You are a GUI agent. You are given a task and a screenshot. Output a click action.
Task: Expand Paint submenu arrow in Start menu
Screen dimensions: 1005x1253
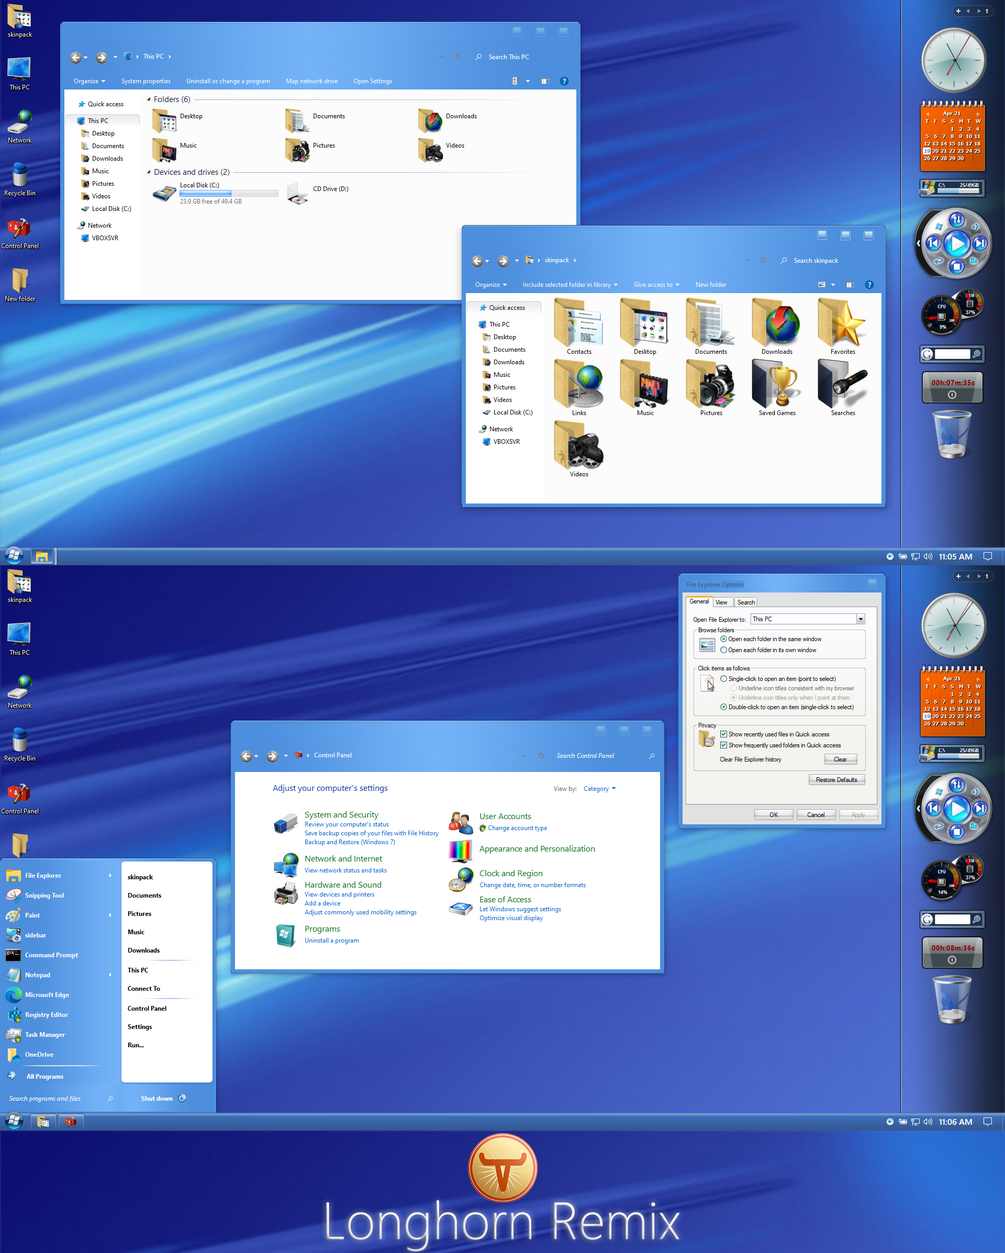(110, 915)
